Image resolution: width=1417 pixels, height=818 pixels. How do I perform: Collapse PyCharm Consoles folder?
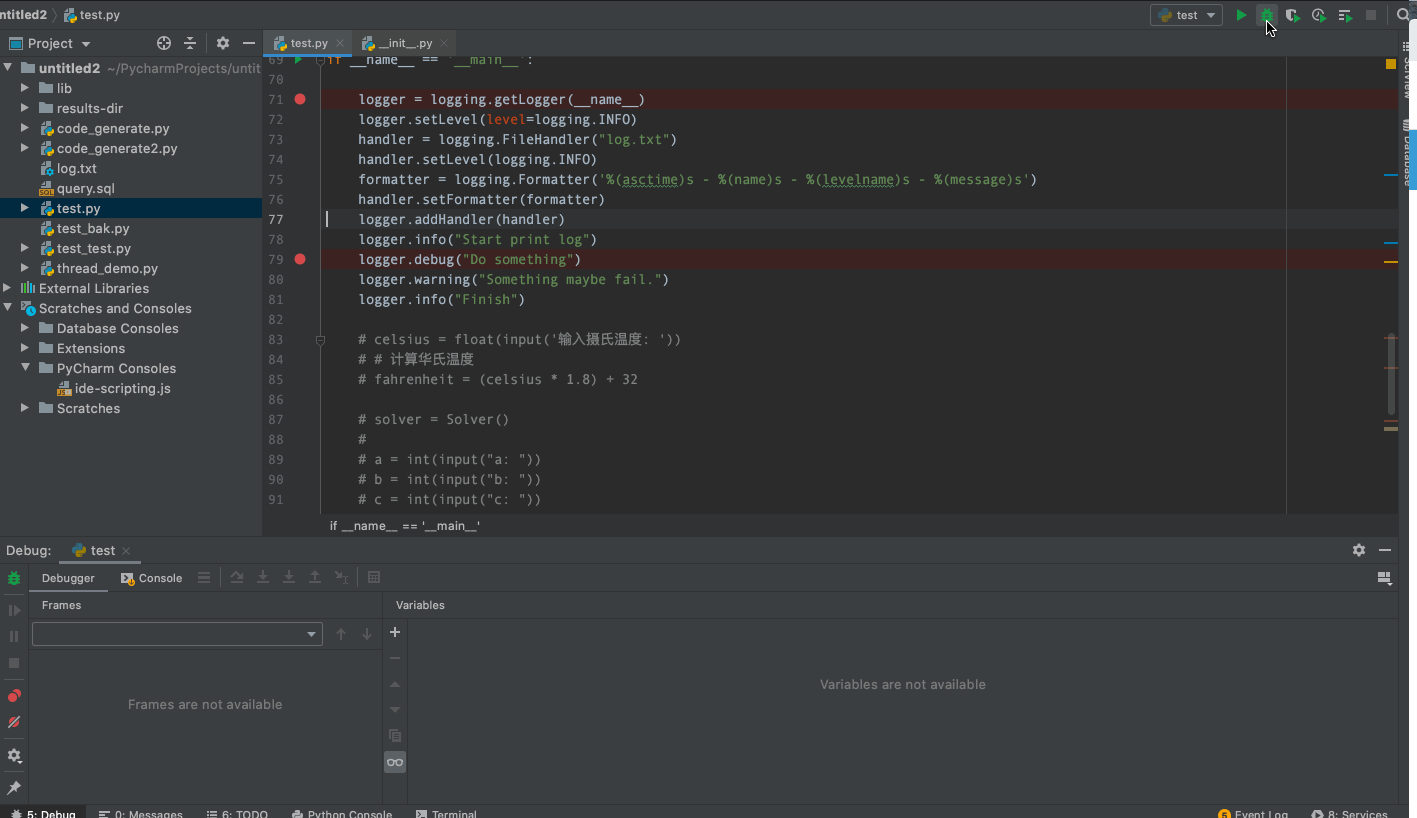[x=26, y=368]
